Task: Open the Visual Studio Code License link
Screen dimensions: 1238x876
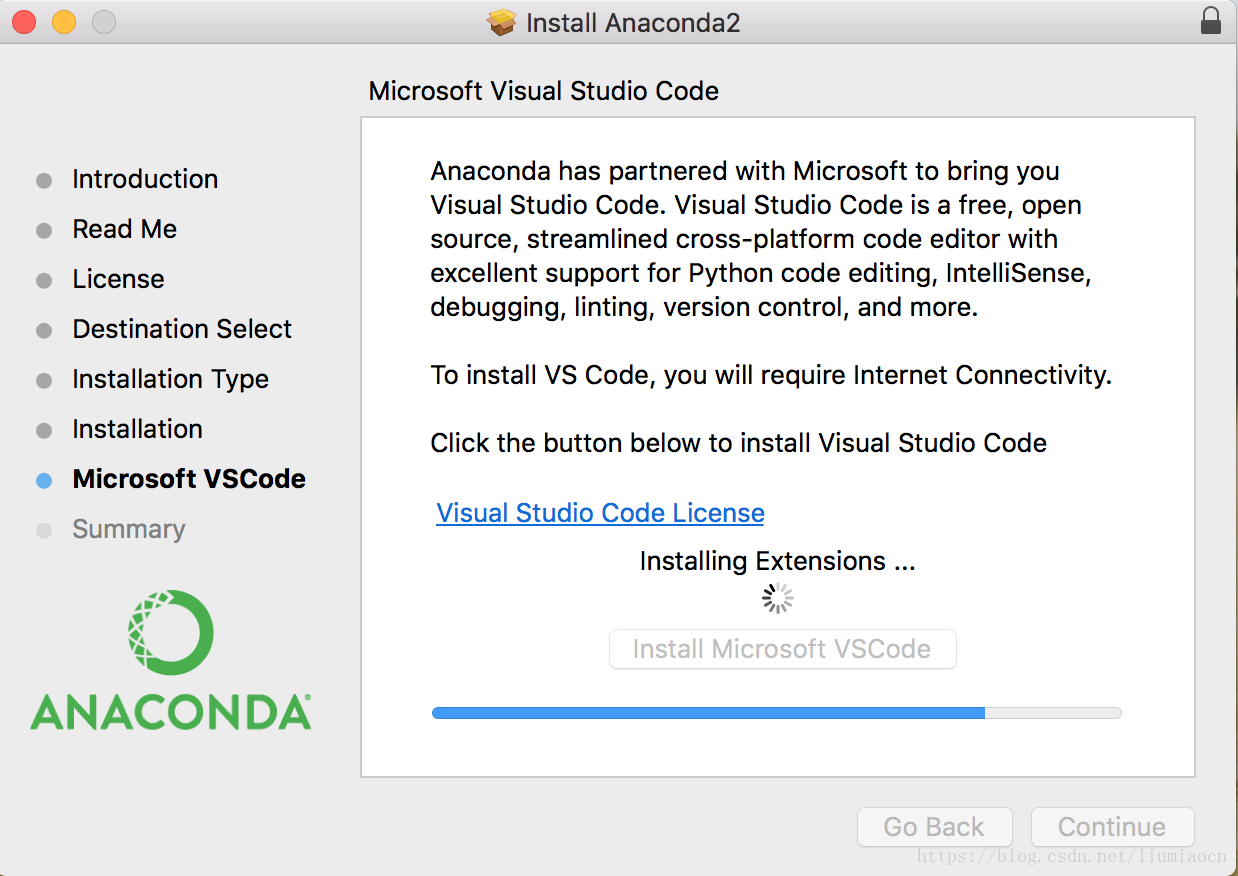Action: pos(600,513)
